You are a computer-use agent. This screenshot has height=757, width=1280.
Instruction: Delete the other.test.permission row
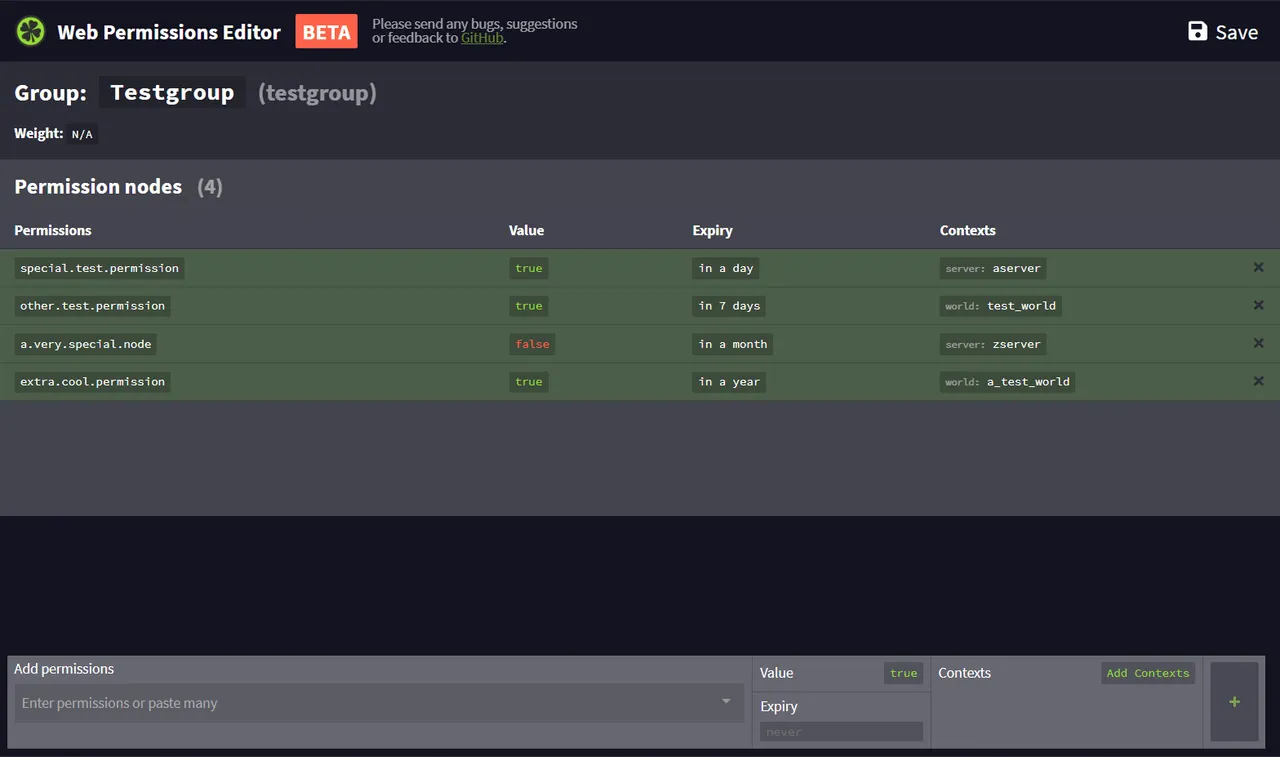(x=1258, y=306)
